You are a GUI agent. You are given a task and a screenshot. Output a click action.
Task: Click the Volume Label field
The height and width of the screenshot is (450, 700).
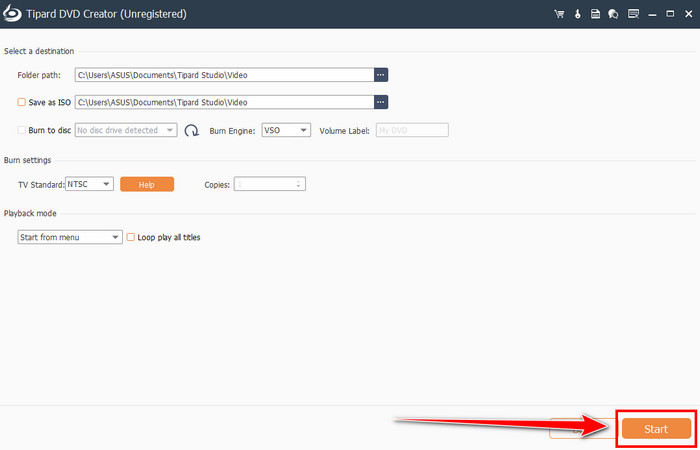coord(412,130)
